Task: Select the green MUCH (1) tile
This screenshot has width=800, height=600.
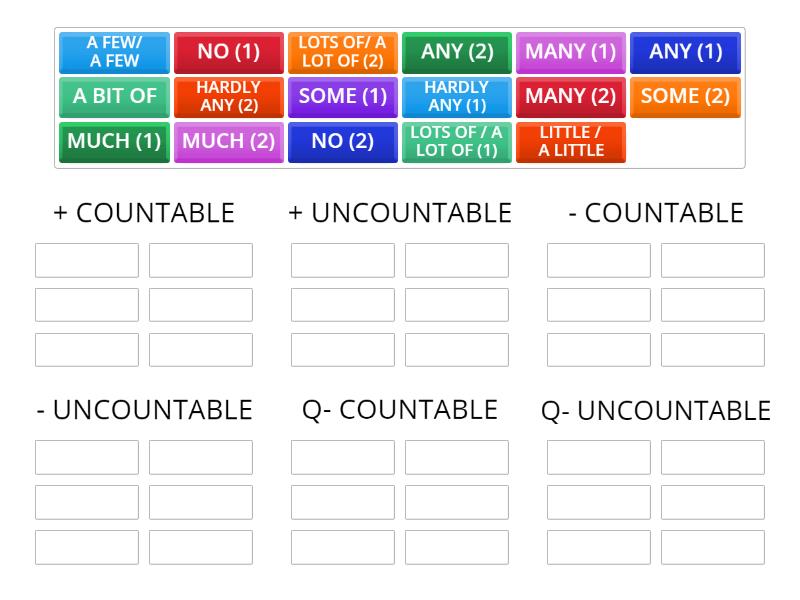Action: pyautogui.click(x=114, y=142)
